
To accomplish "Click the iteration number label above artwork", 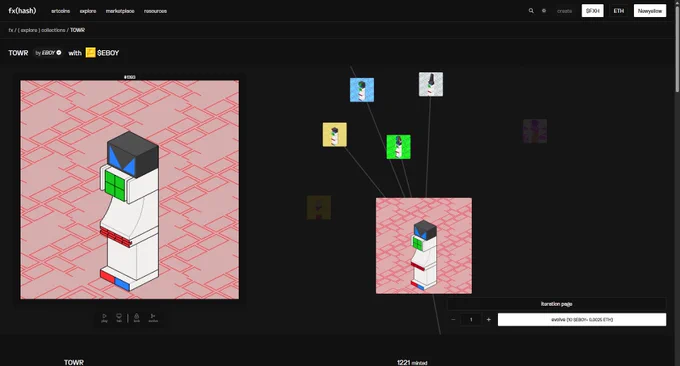I will pos(130,77).
